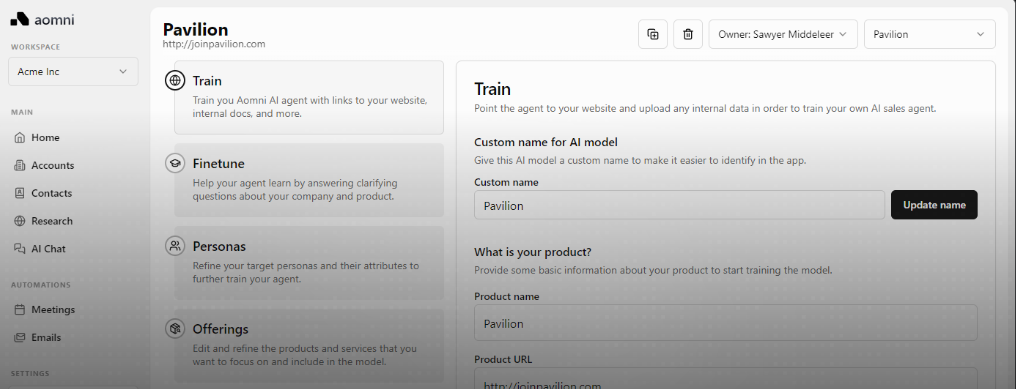Click the "What is your product?" heading
Screen dimensions: 1016x389
coord(533,252)
